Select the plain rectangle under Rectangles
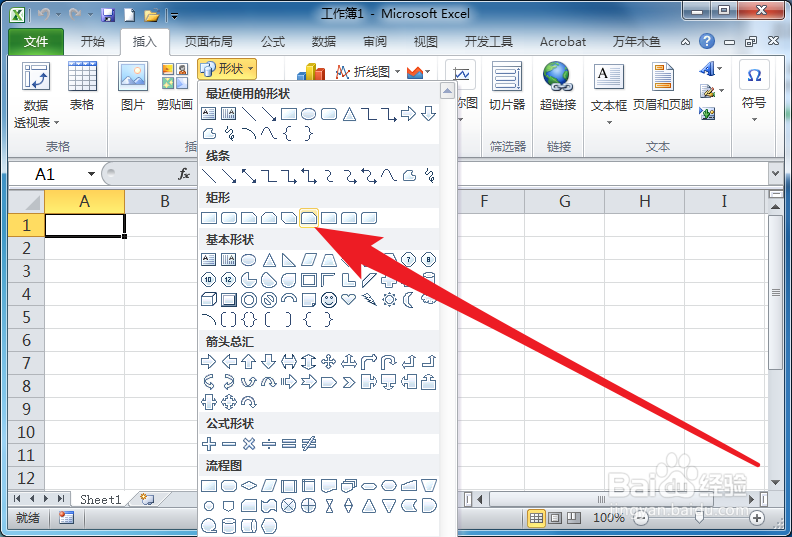 pos(209,218)
